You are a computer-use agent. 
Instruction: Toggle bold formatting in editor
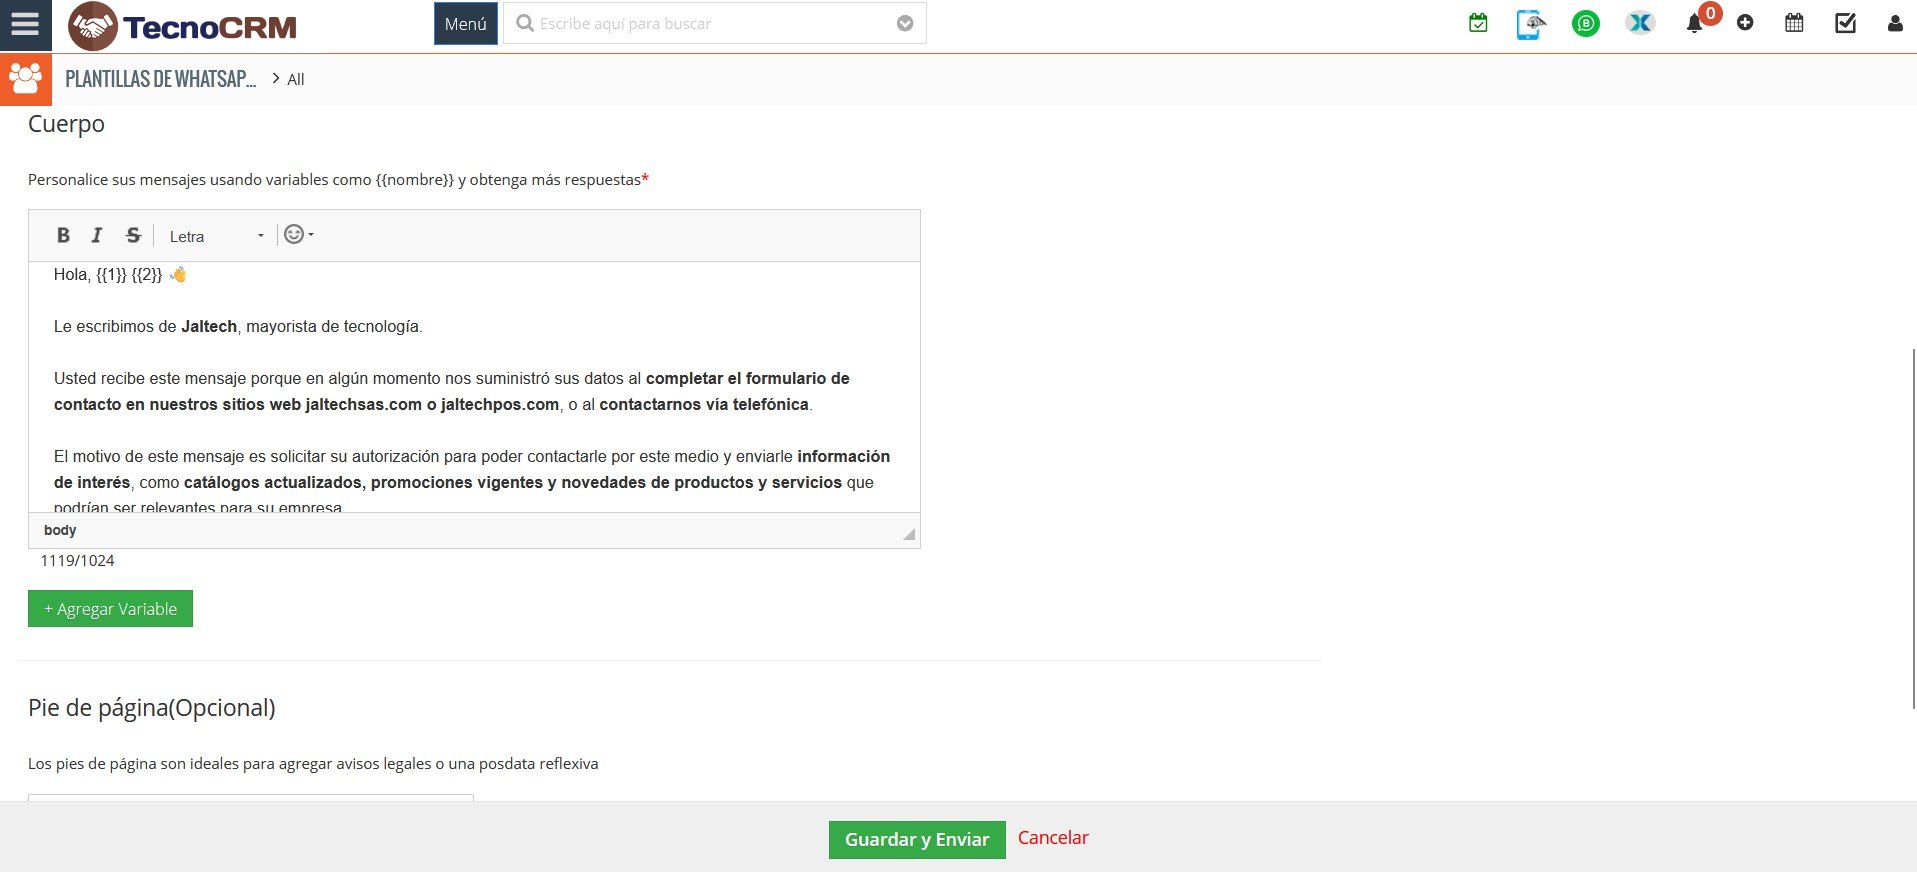point(63,235)
